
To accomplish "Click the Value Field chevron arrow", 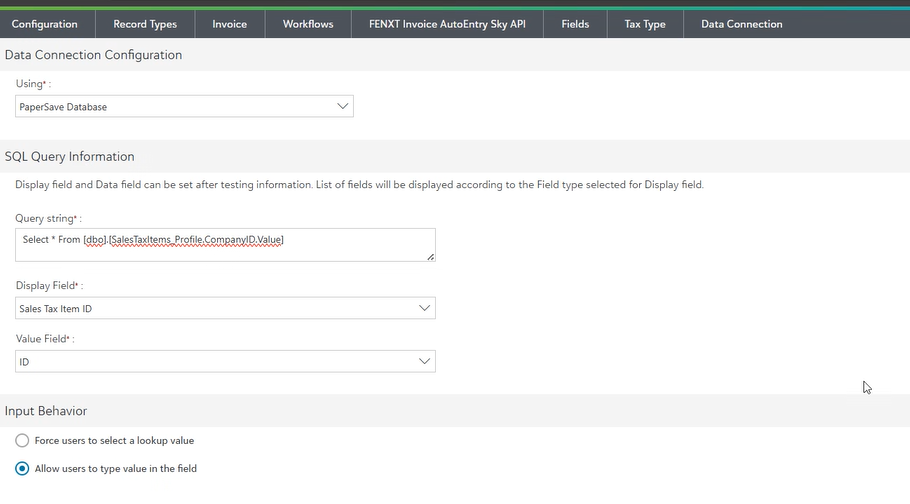I will pos(424,362).
